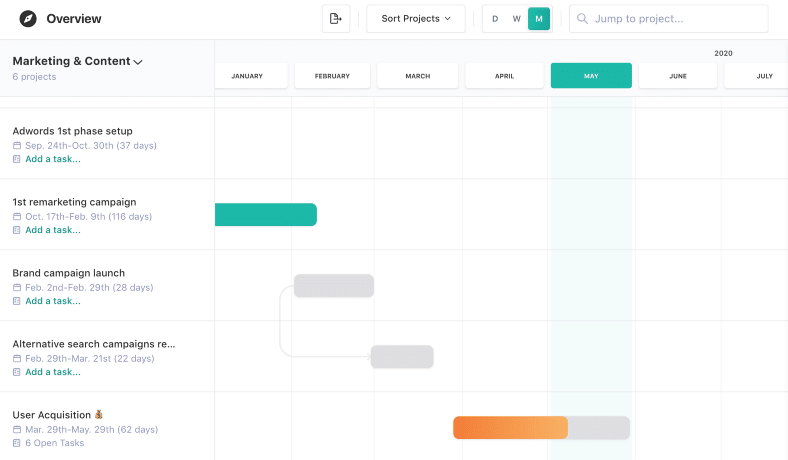788x460 pixels.
Task: Click the Mar. 29th-May. 29th (62 days) date range
Action: click(x=91, y=429)
